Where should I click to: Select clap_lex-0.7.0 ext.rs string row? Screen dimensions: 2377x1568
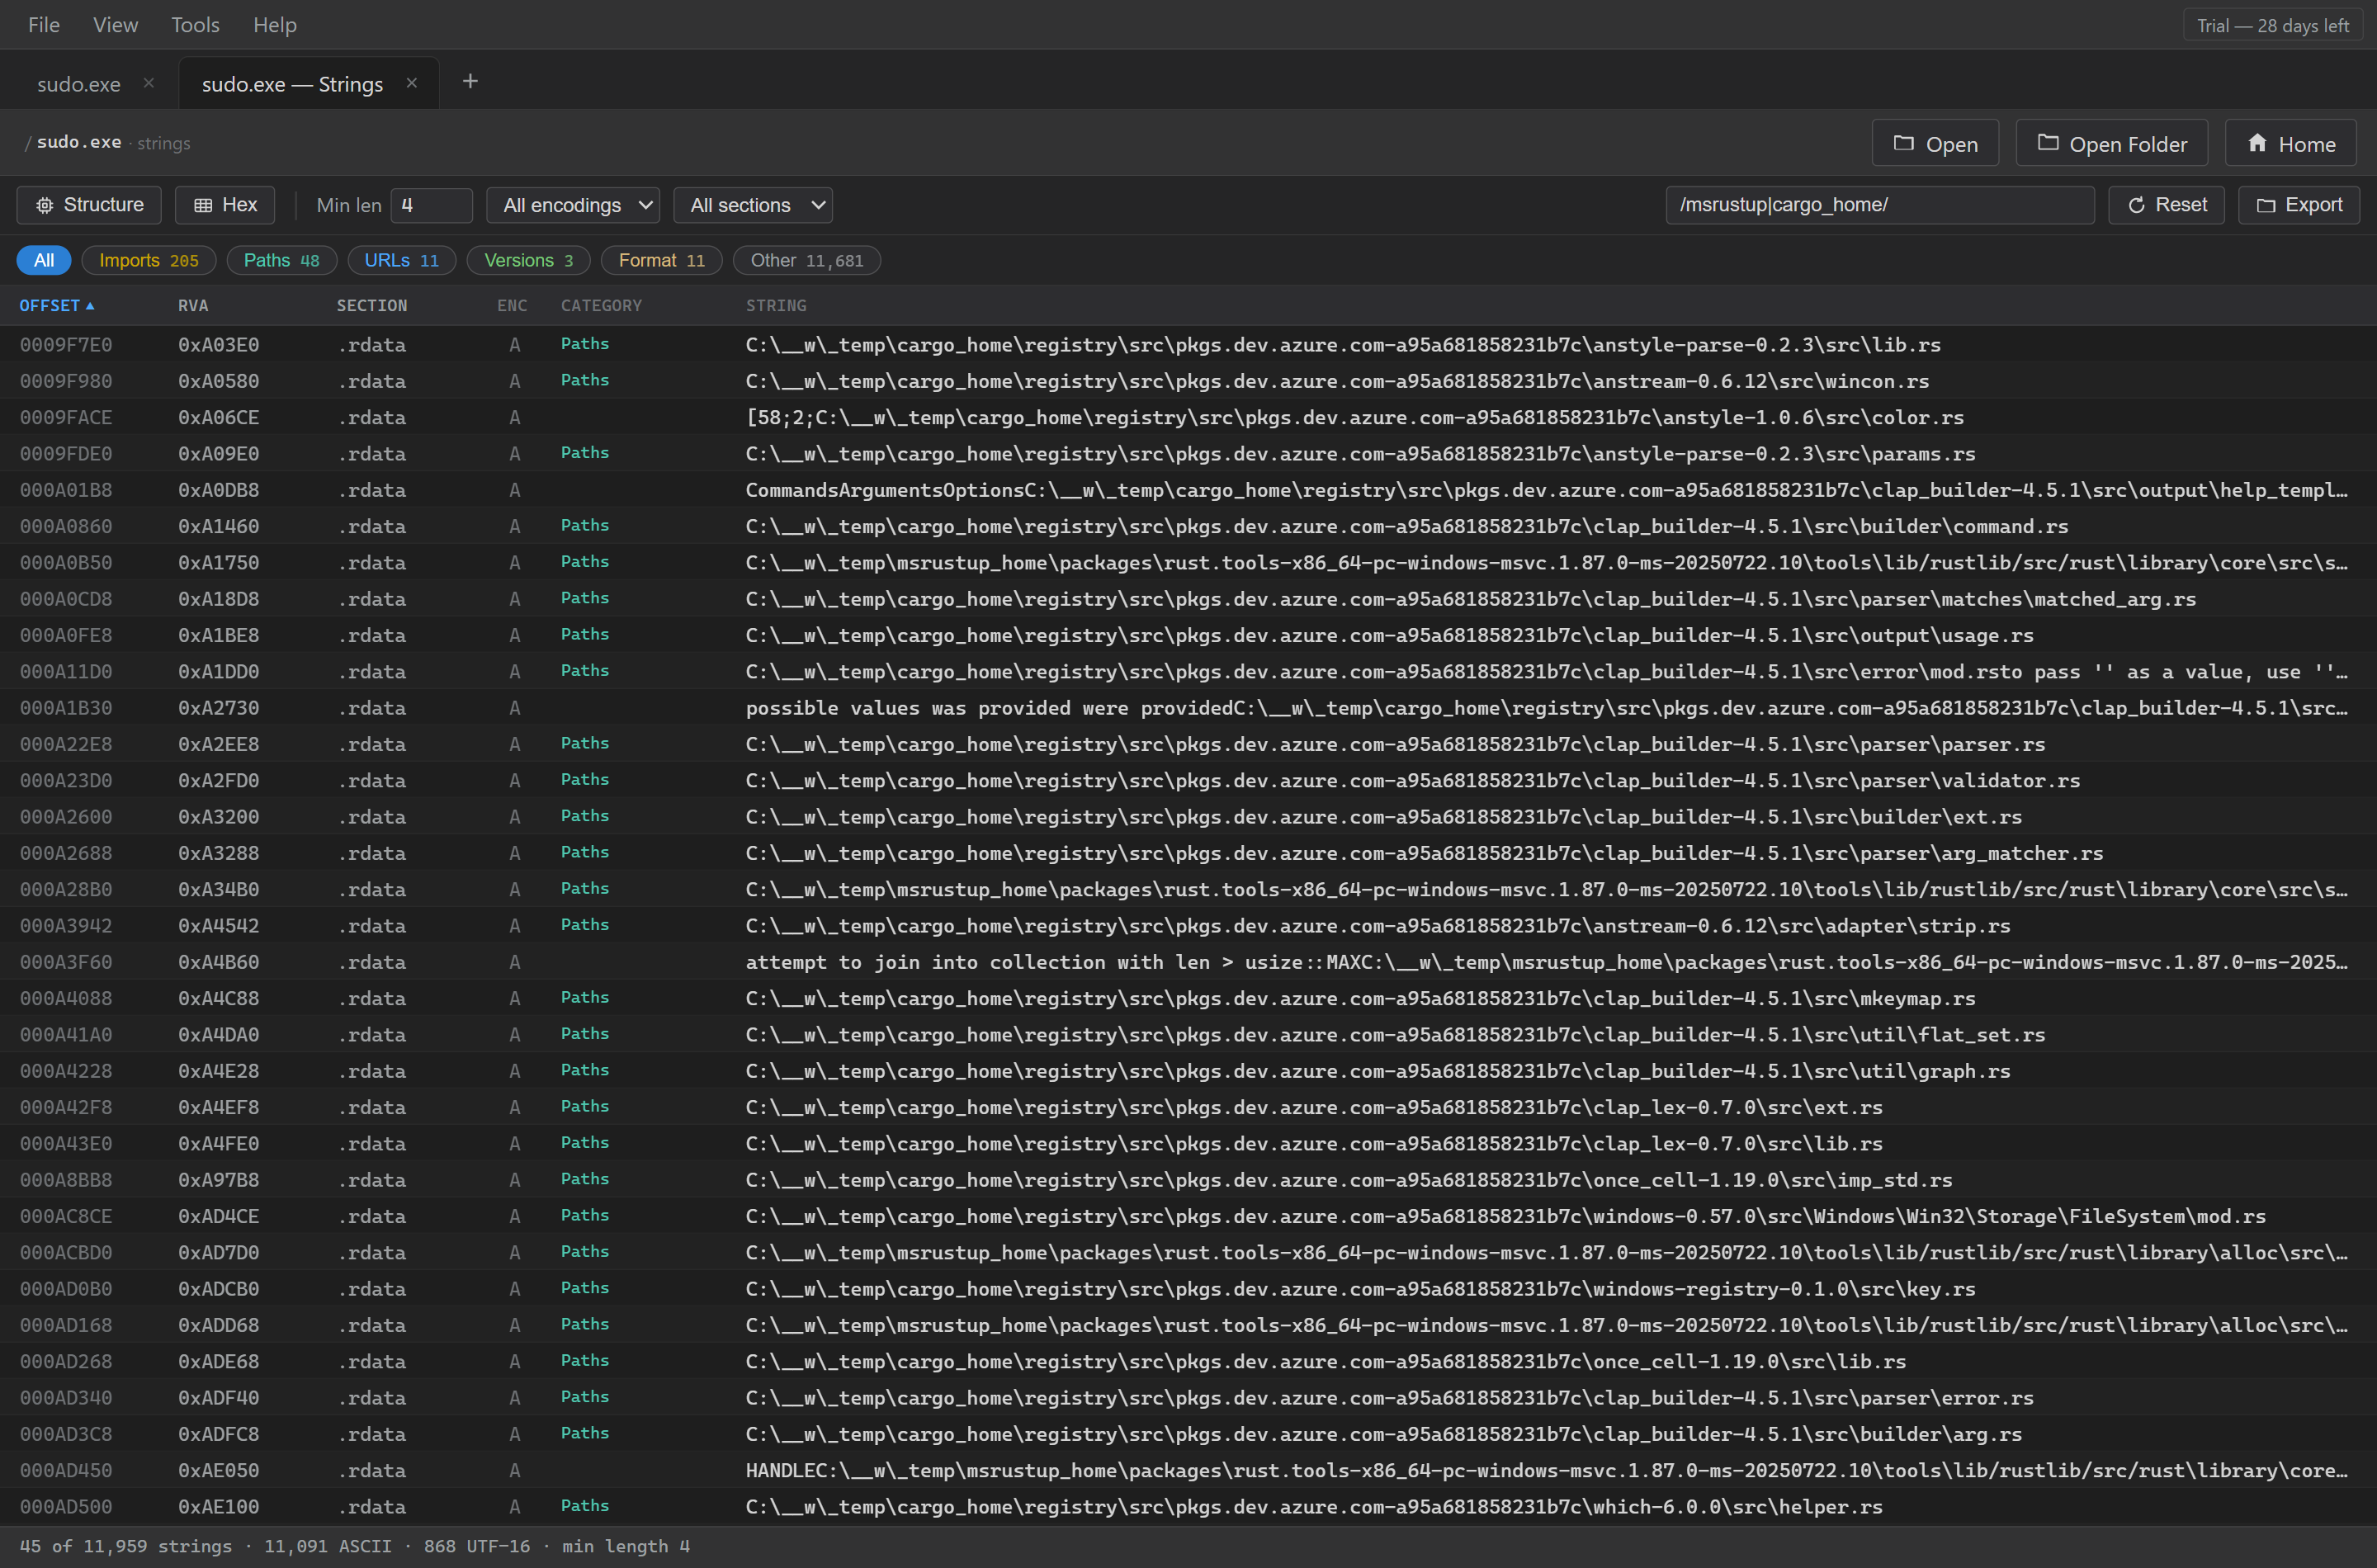tap(1188, 1107)
